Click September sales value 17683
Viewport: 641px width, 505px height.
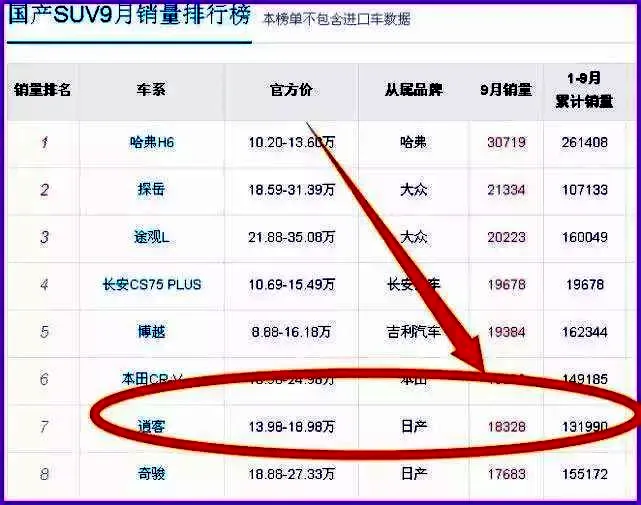tap(507, 474)
